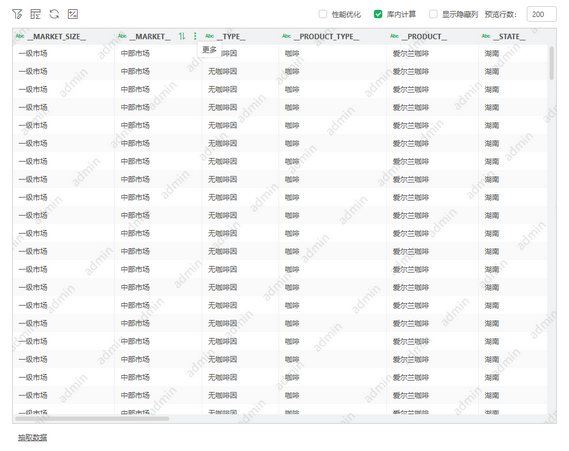
Task: Click the table summary sigma icon
Action: tap(36, 14)
